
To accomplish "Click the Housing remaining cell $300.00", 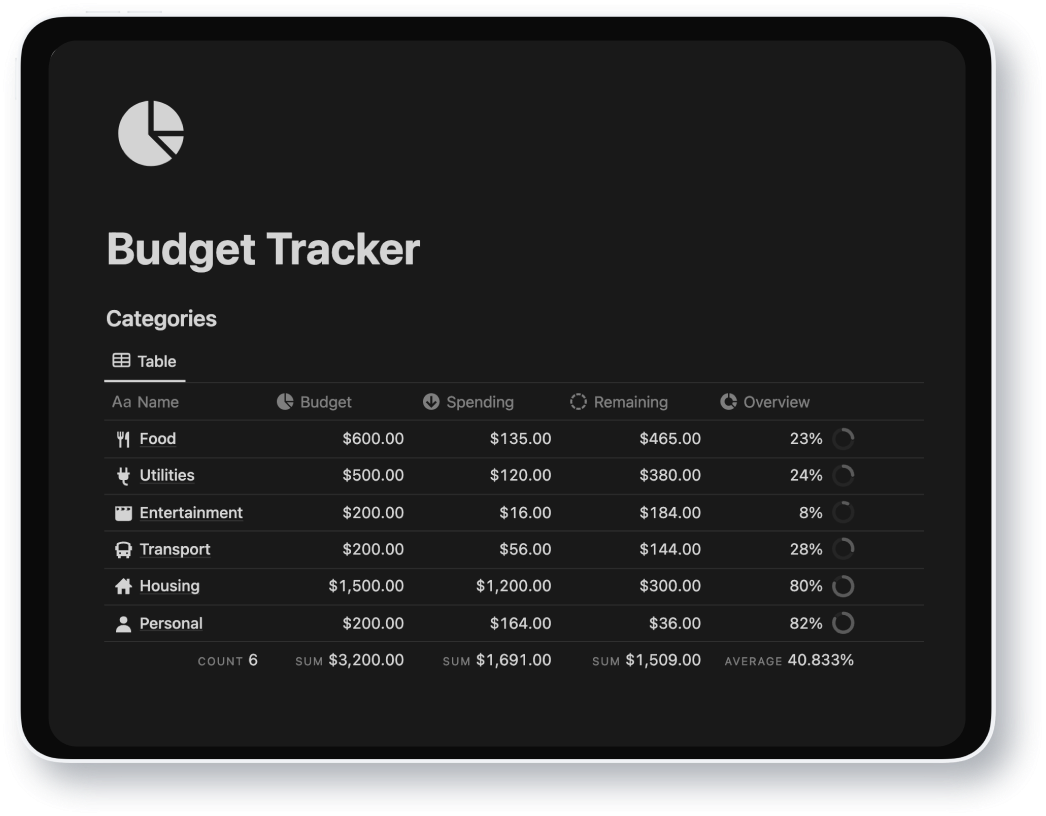I will pos(670,586).
